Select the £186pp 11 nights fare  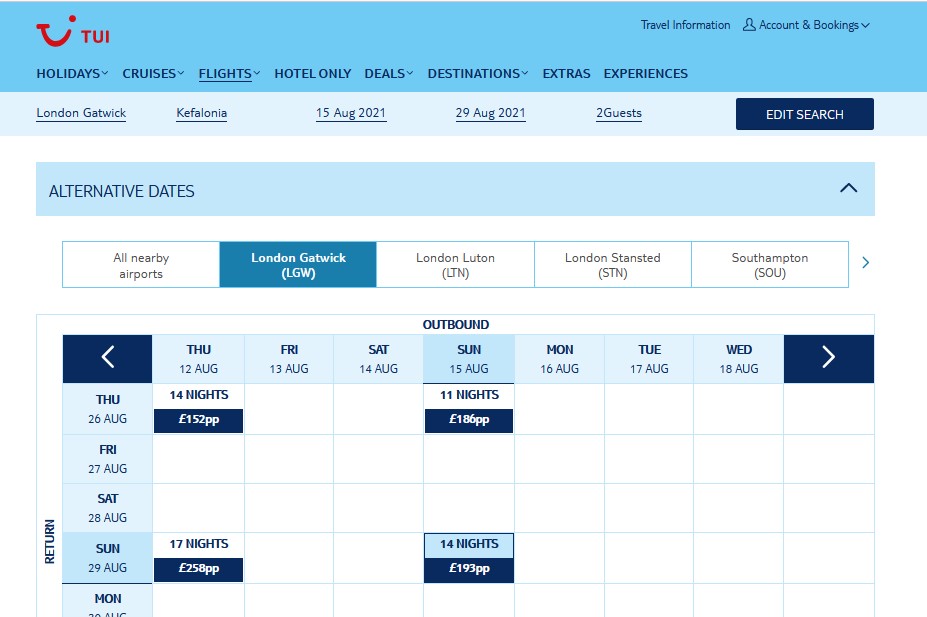pos(469,420)
